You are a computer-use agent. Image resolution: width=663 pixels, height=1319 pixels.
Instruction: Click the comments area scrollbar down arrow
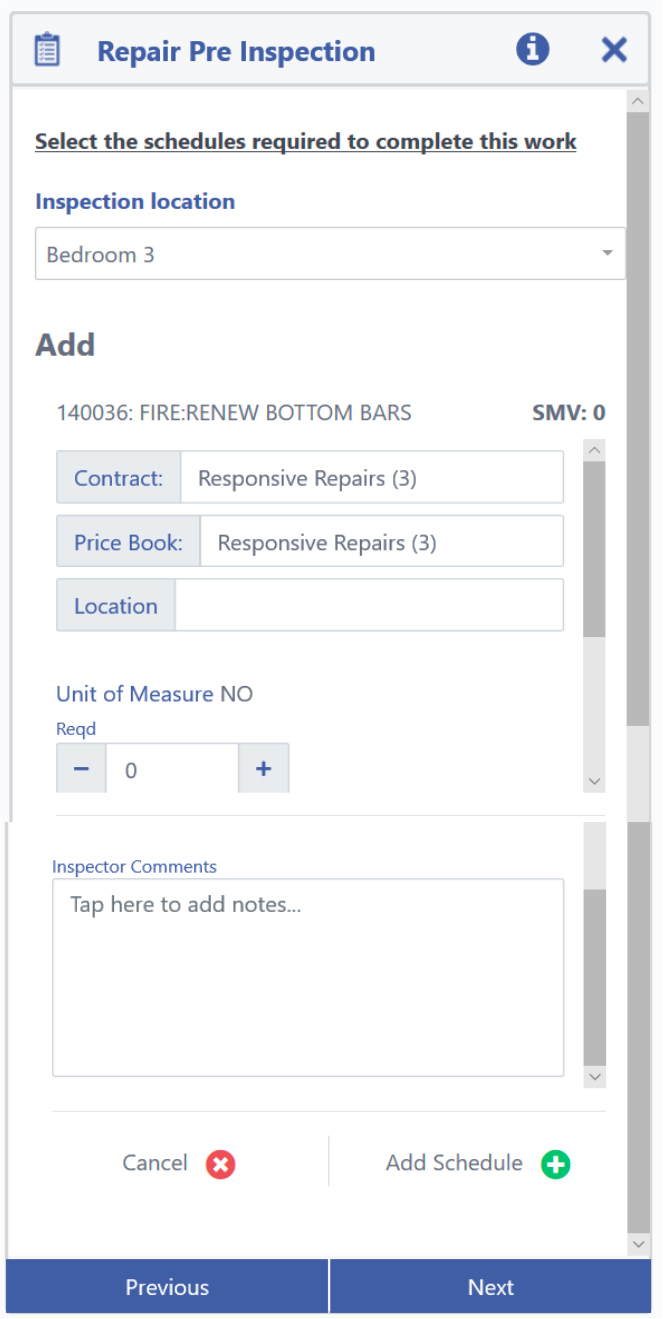594,1077
